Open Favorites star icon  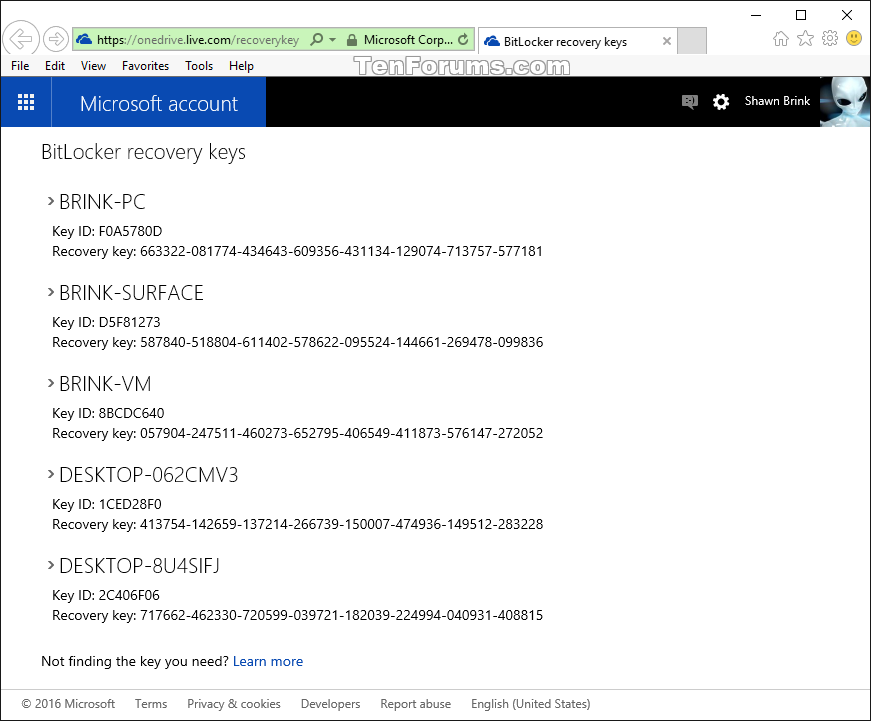click(805, 38)
